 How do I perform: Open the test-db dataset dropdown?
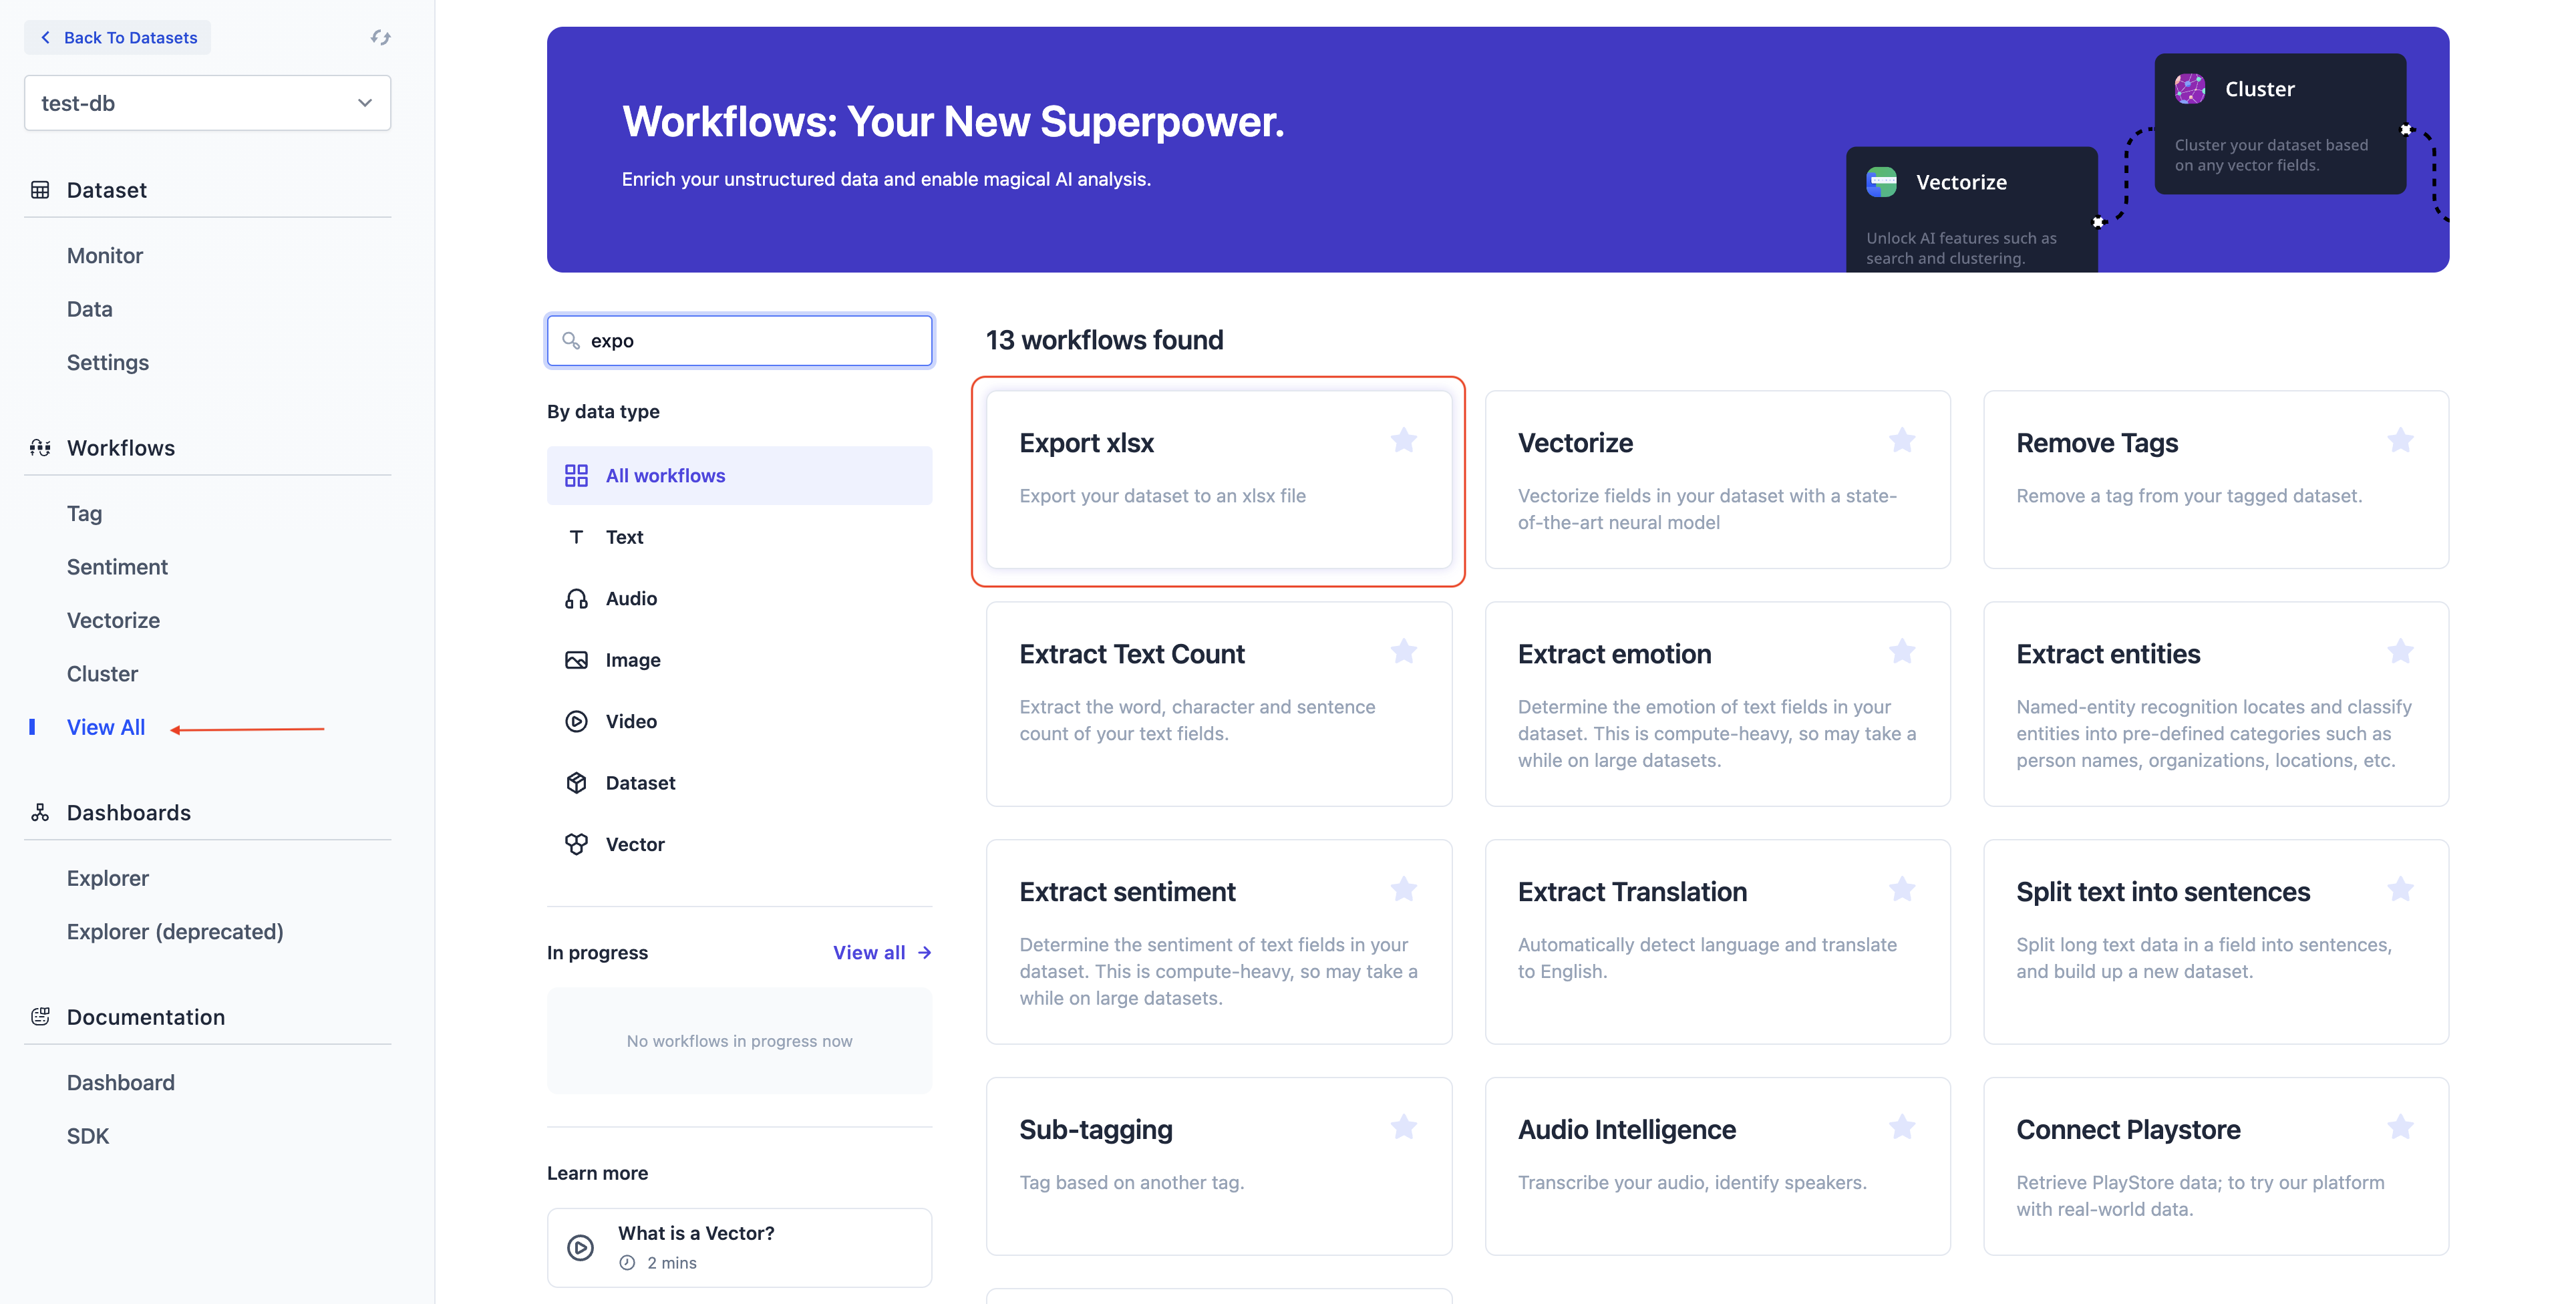(207, 103)
